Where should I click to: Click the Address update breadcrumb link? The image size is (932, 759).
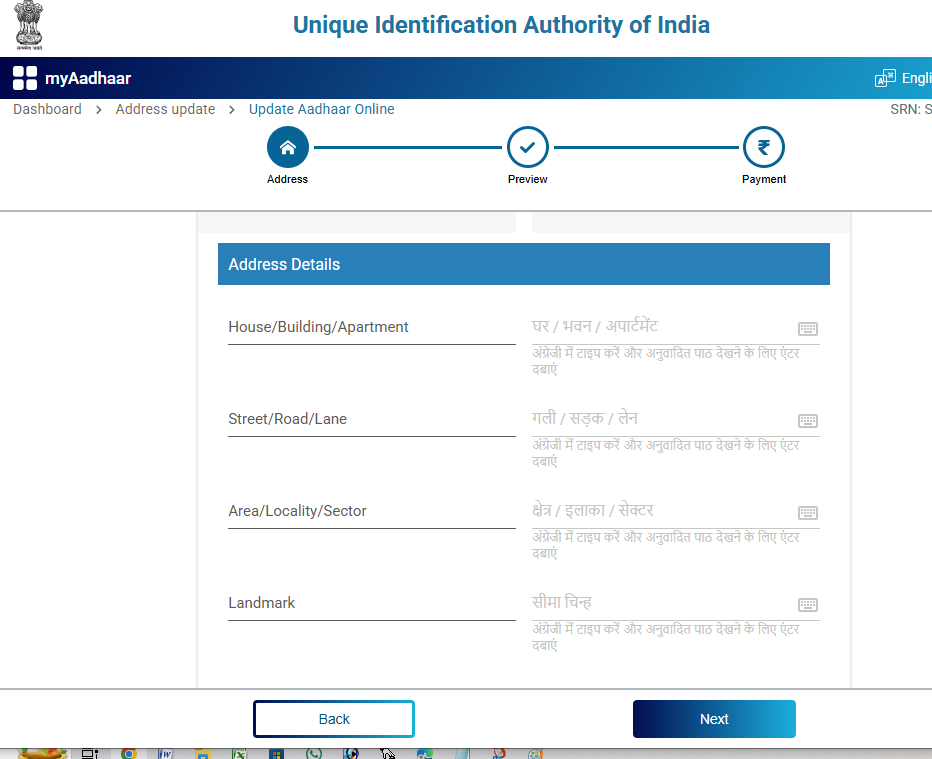pyautogui.click(x=165, y=109)
